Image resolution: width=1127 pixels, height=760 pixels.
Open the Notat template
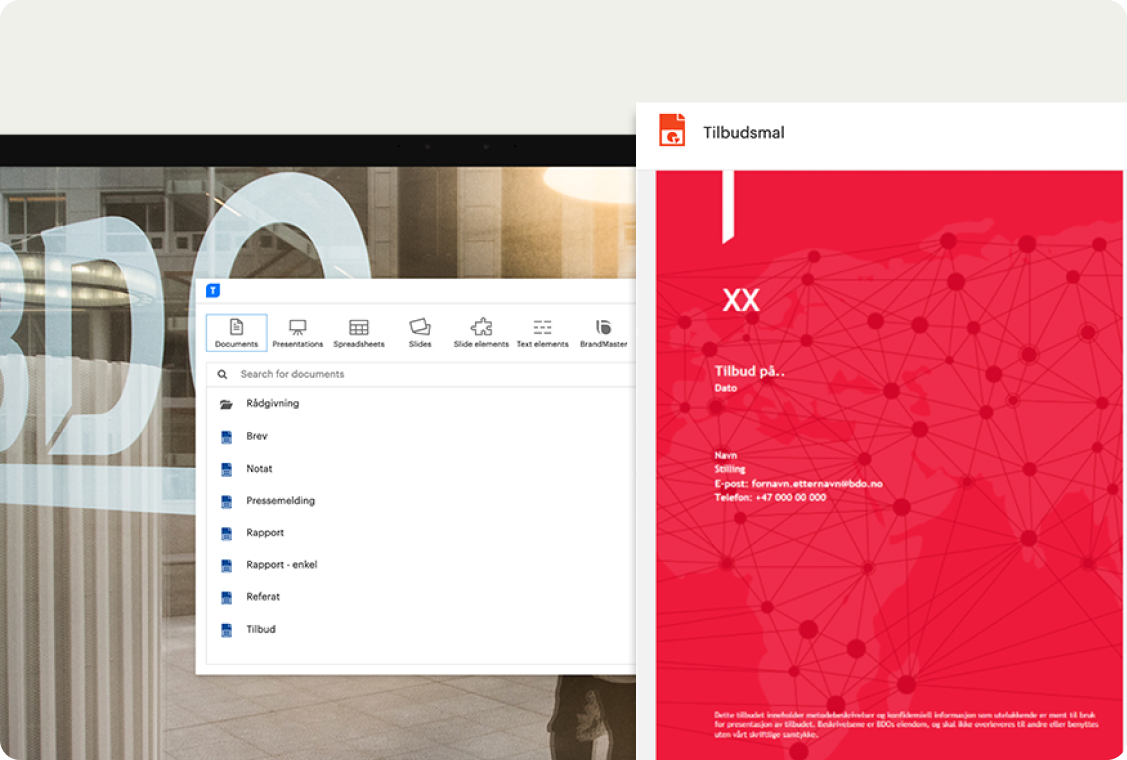pos(259,468)
